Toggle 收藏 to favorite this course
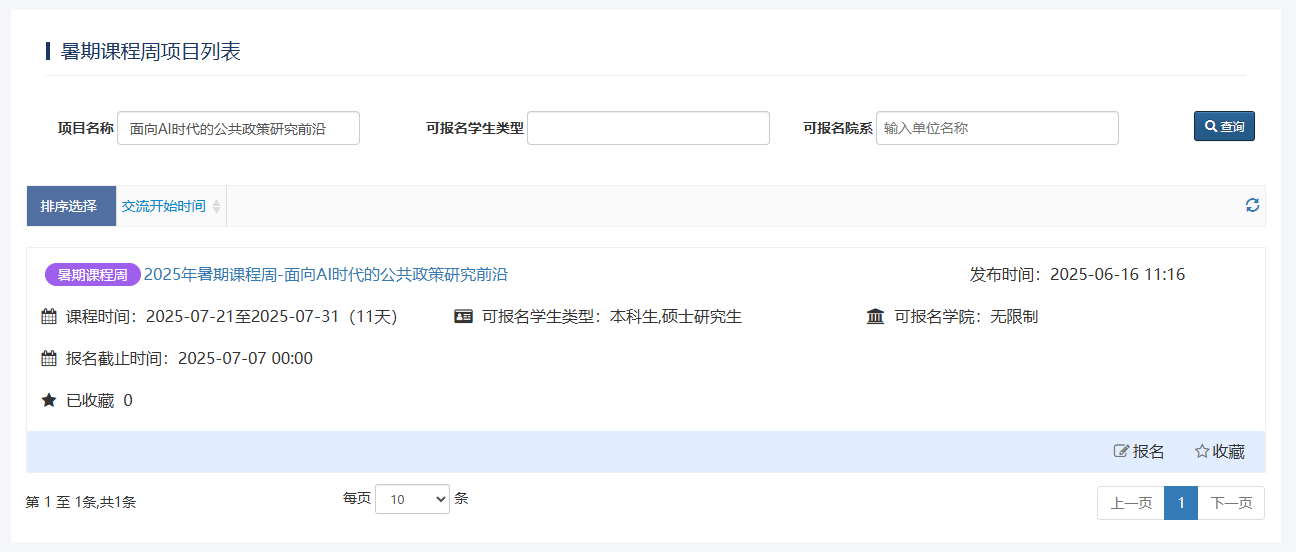Screen dimensions: 1296x552 pyautogui.click(x=1219, y=452)
